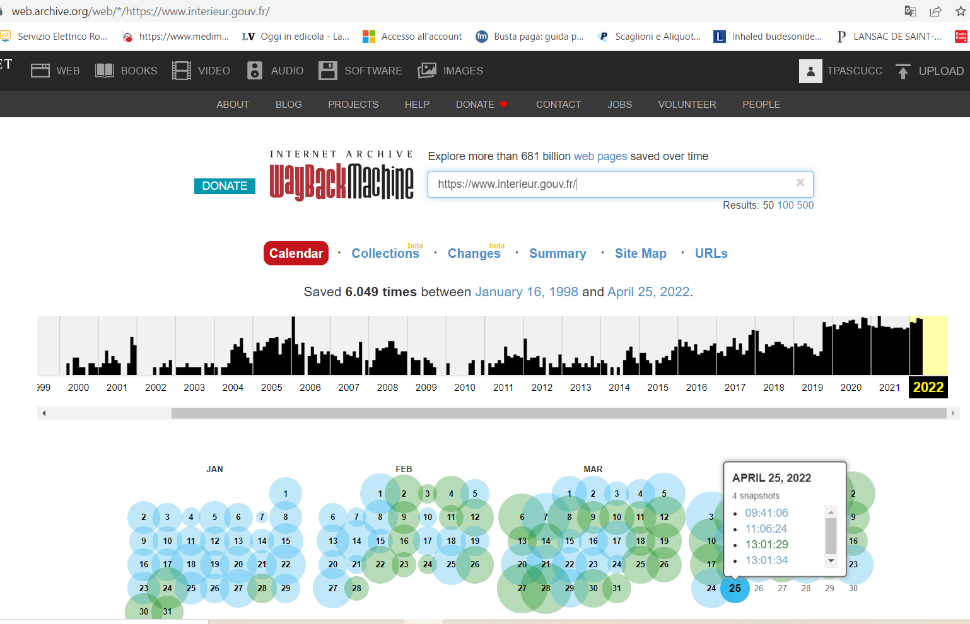Click the teal DONATE button

click(x=225, y=186)
